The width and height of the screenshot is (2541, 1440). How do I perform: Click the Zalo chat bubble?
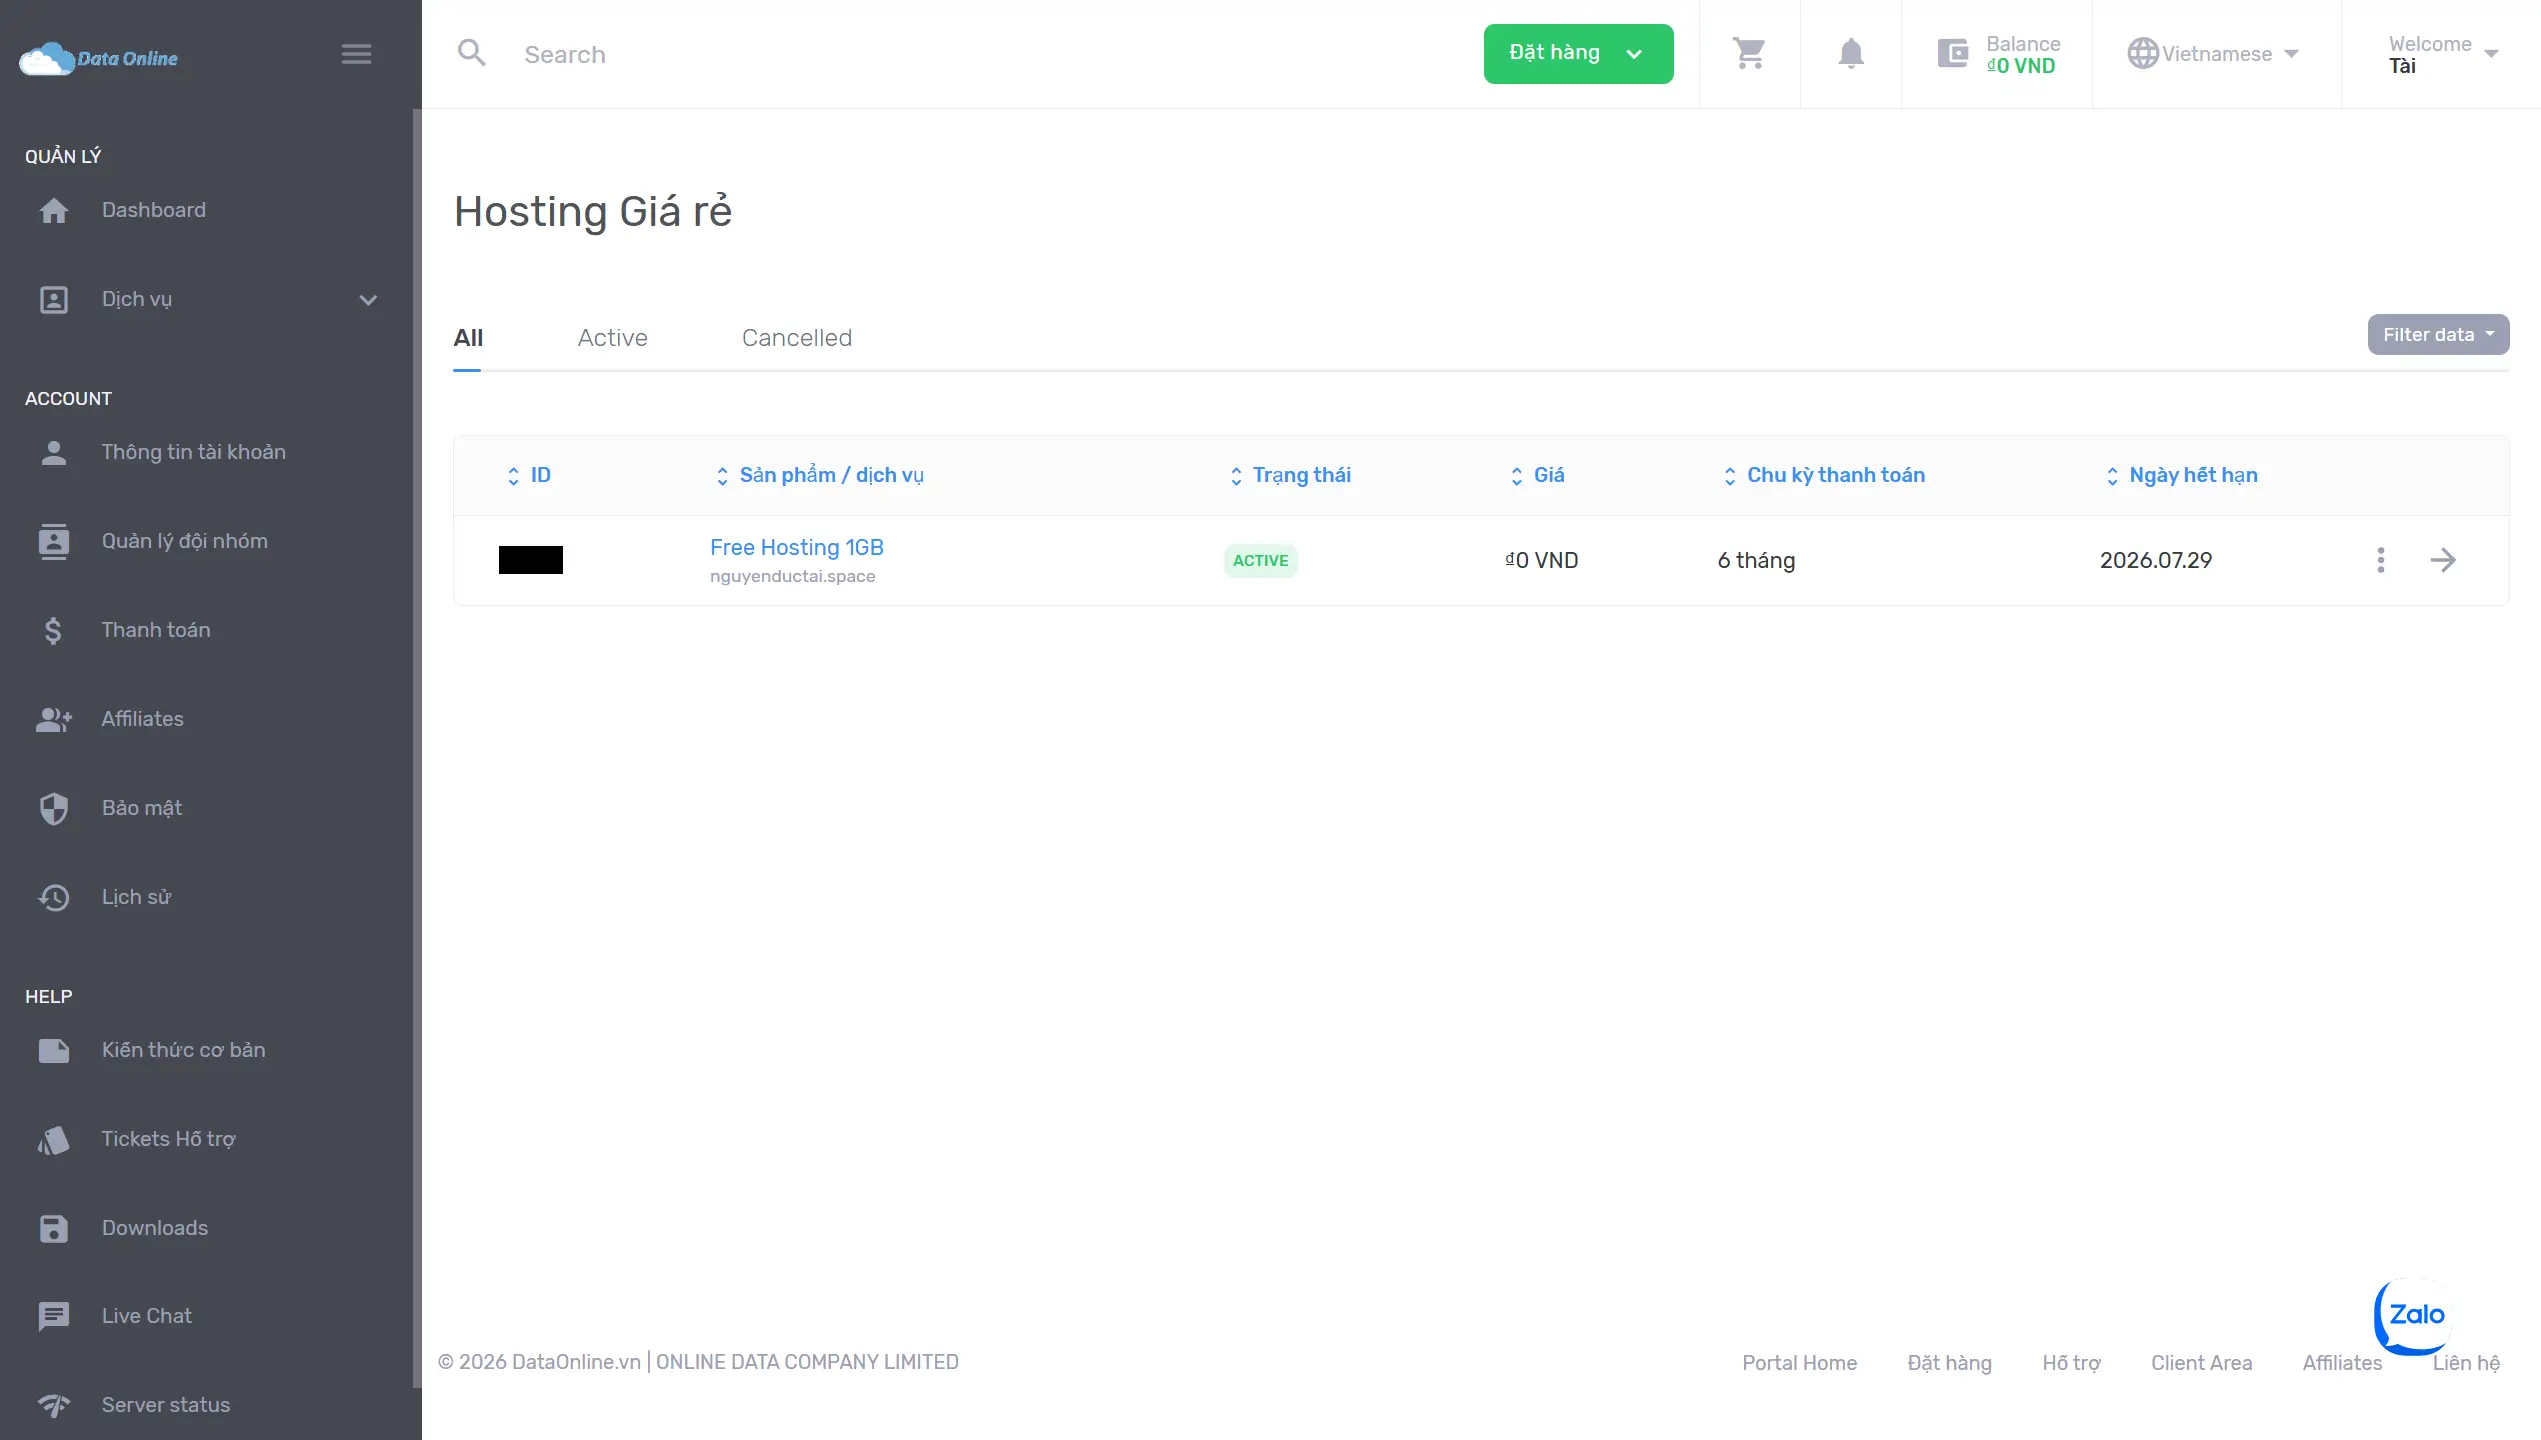(x=2415, y=1315)
